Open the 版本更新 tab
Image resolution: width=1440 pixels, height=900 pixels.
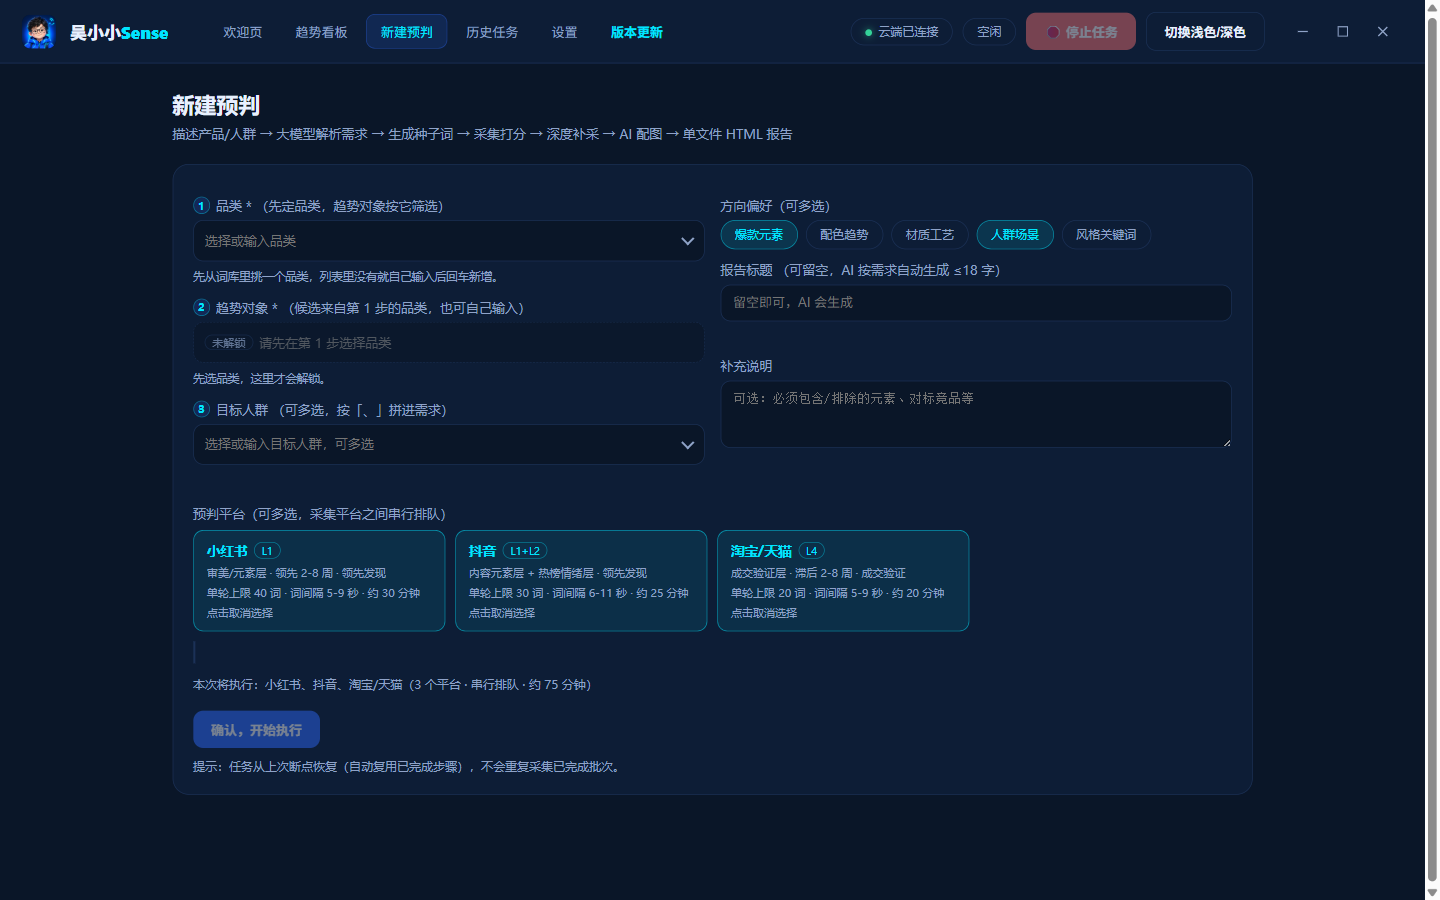[637, 32]
